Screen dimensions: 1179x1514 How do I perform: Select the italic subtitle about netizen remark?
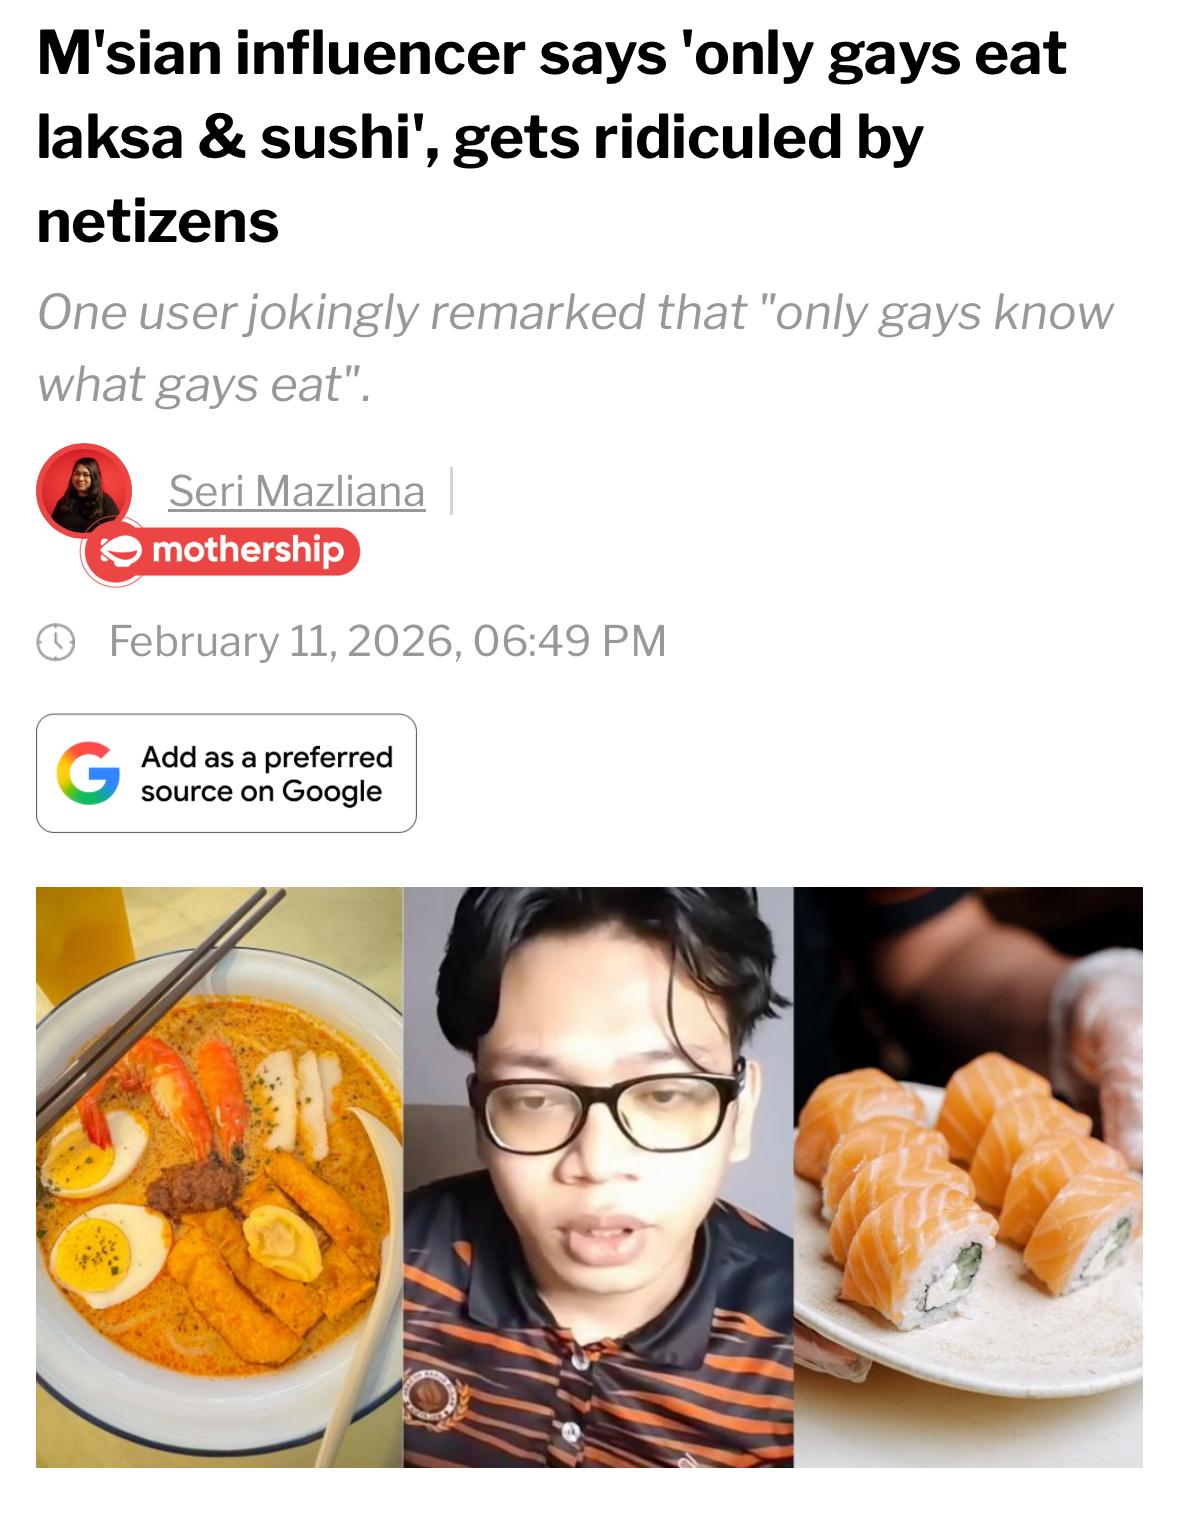(x=575, y=348)
